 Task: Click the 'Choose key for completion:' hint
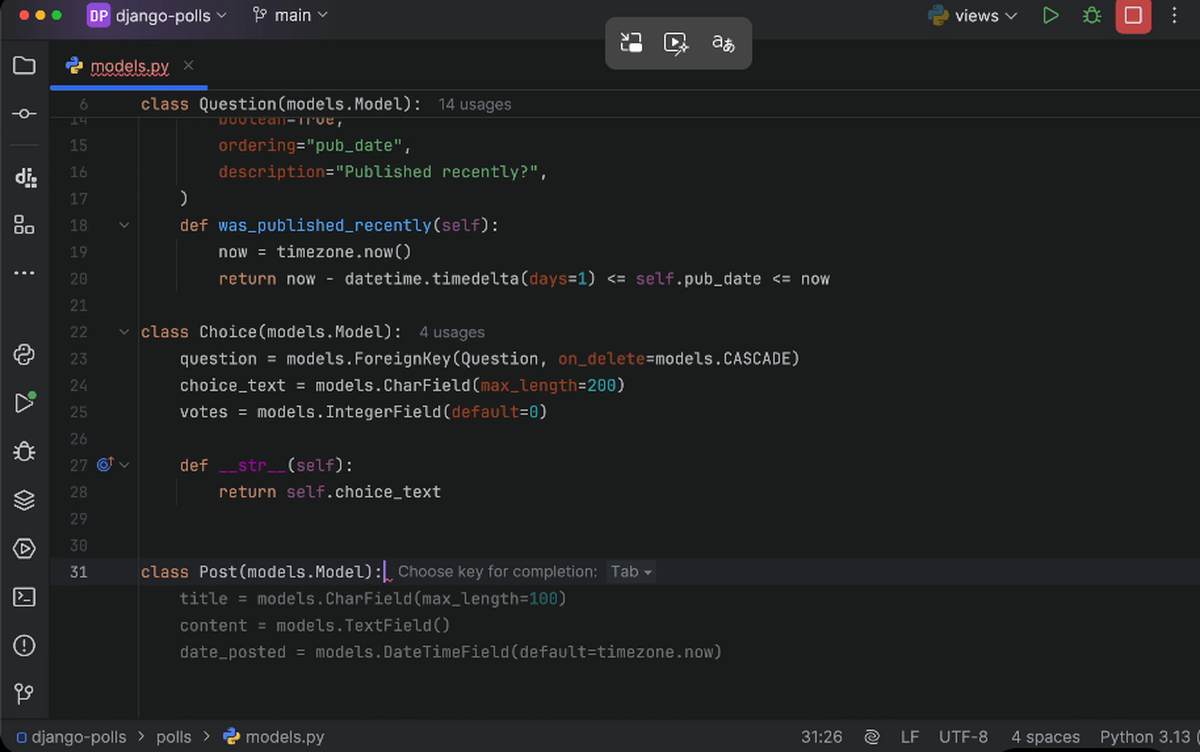point(497,572)
